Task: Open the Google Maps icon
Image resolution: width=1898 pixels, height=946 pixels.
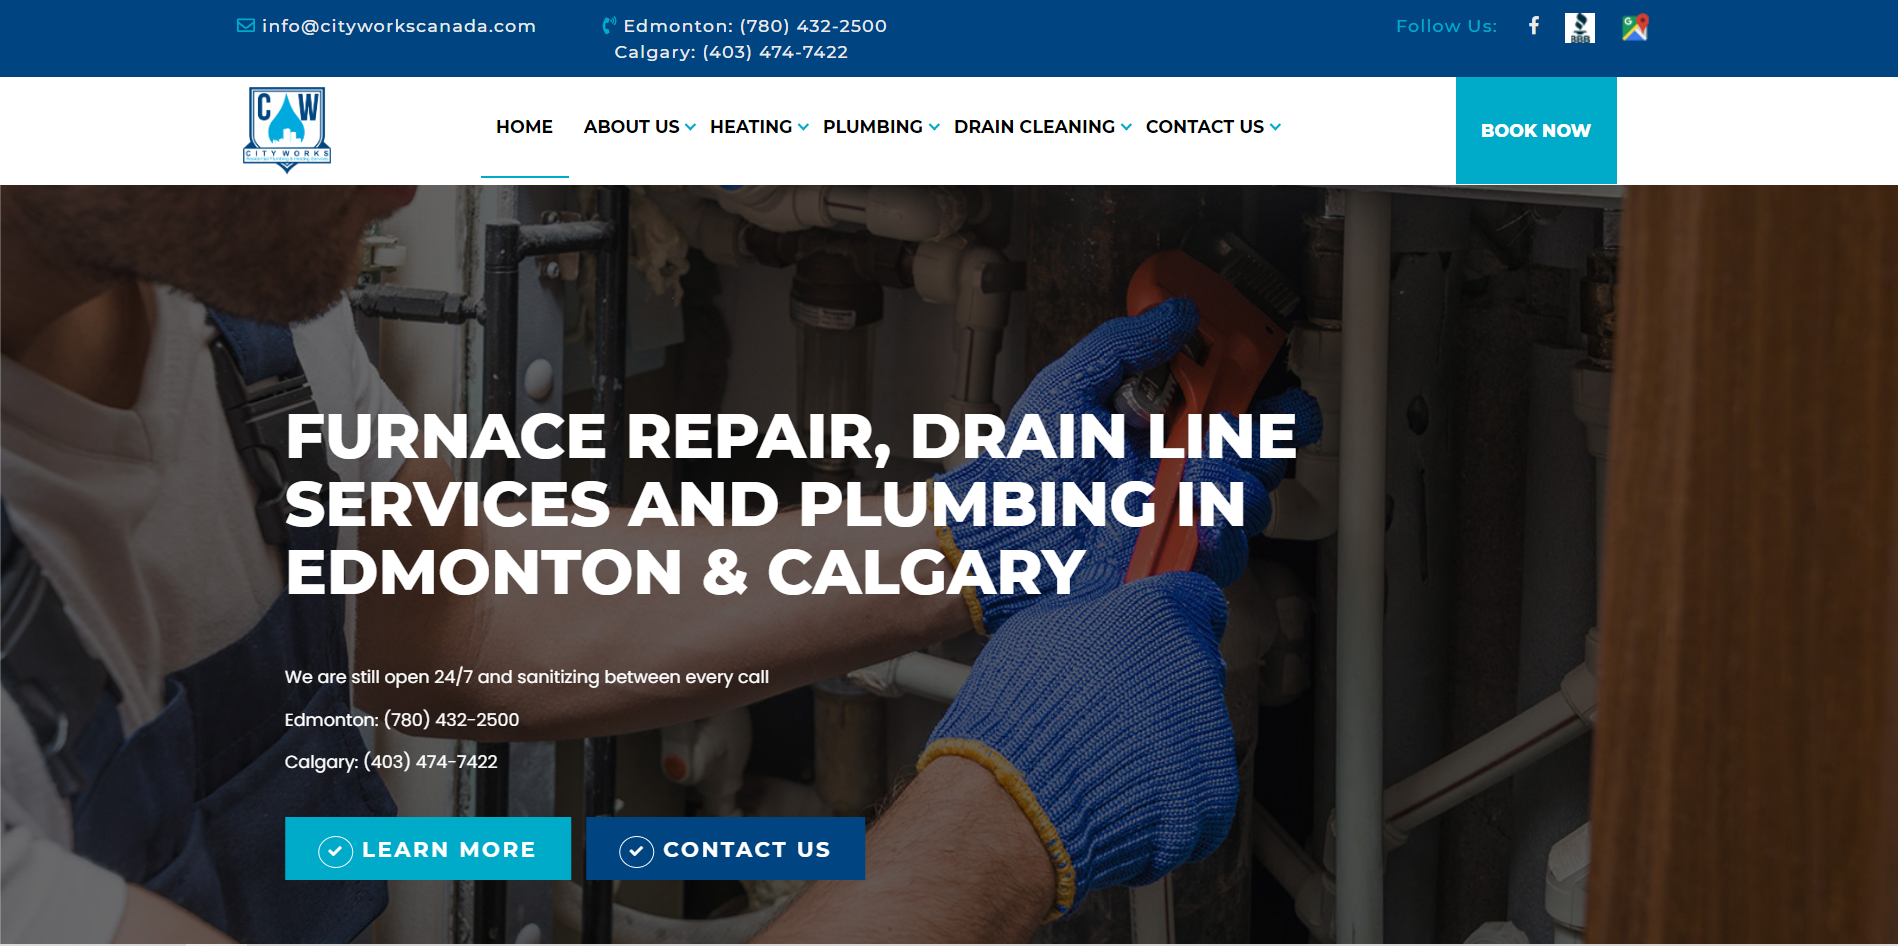Action: coord(1635,27)
